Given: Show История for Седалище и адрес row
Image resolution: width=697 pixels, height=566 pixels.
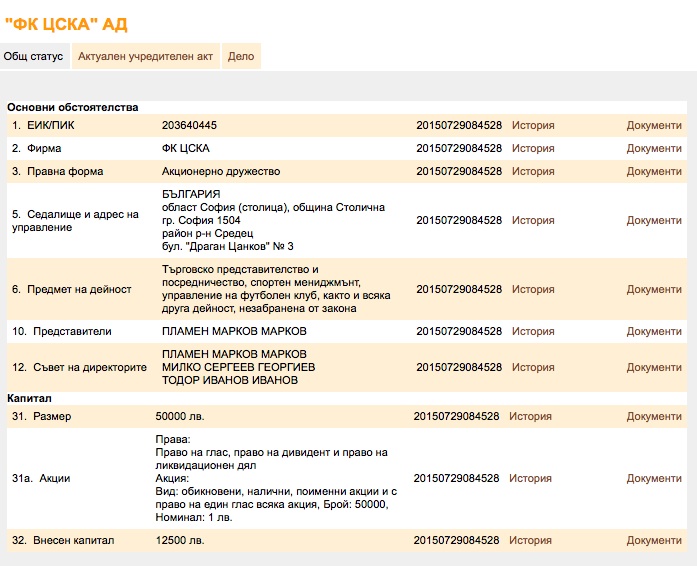Looking at the screenshot, I should click(533, 221).
